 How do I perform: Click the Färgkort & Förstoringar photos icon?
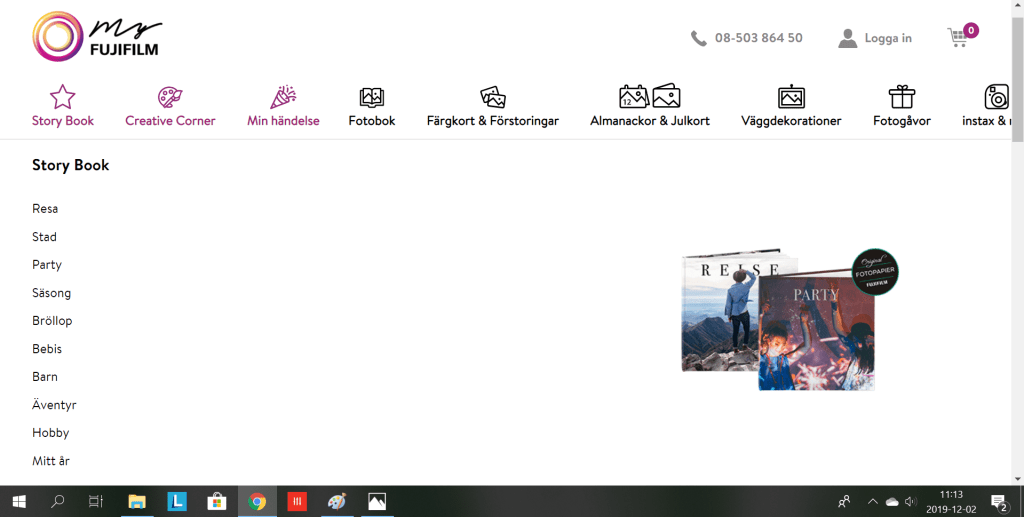[492, 97]
